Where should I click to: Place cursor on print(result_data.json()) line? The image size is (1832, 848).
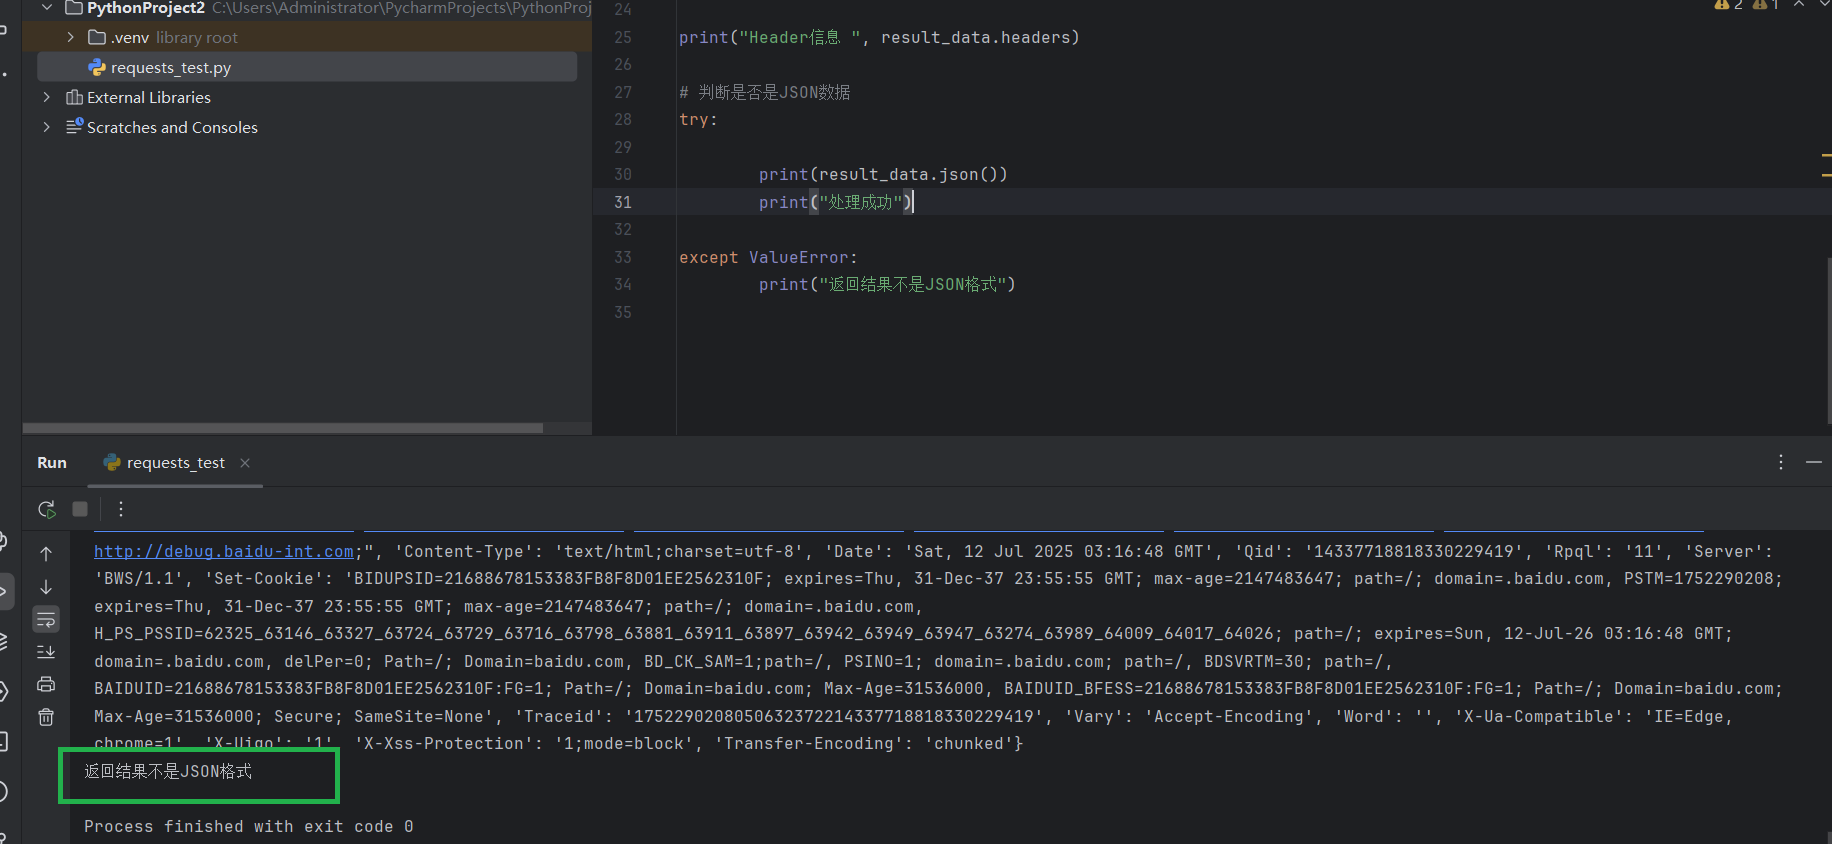883,174
